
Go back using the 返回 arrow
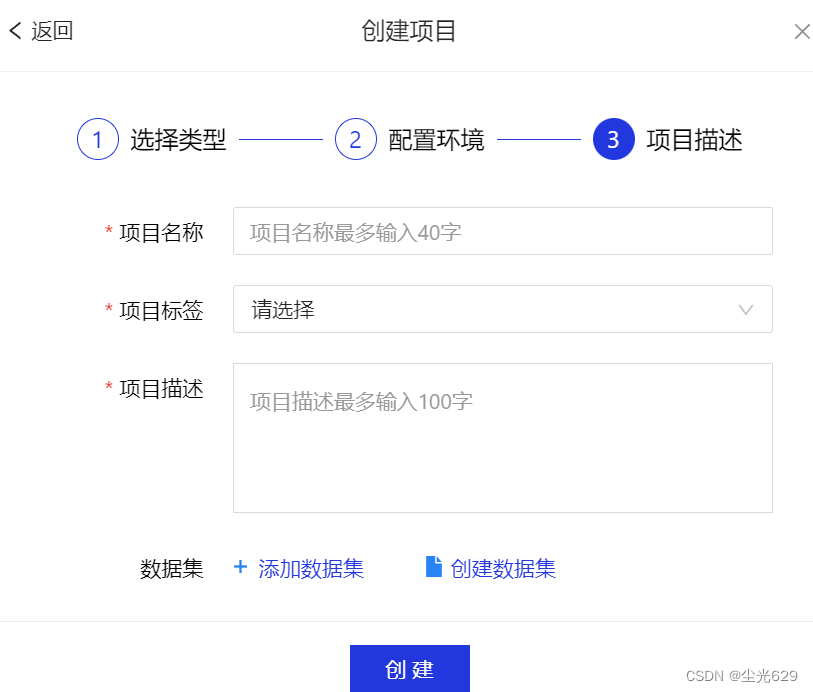[x=16, y=31]
